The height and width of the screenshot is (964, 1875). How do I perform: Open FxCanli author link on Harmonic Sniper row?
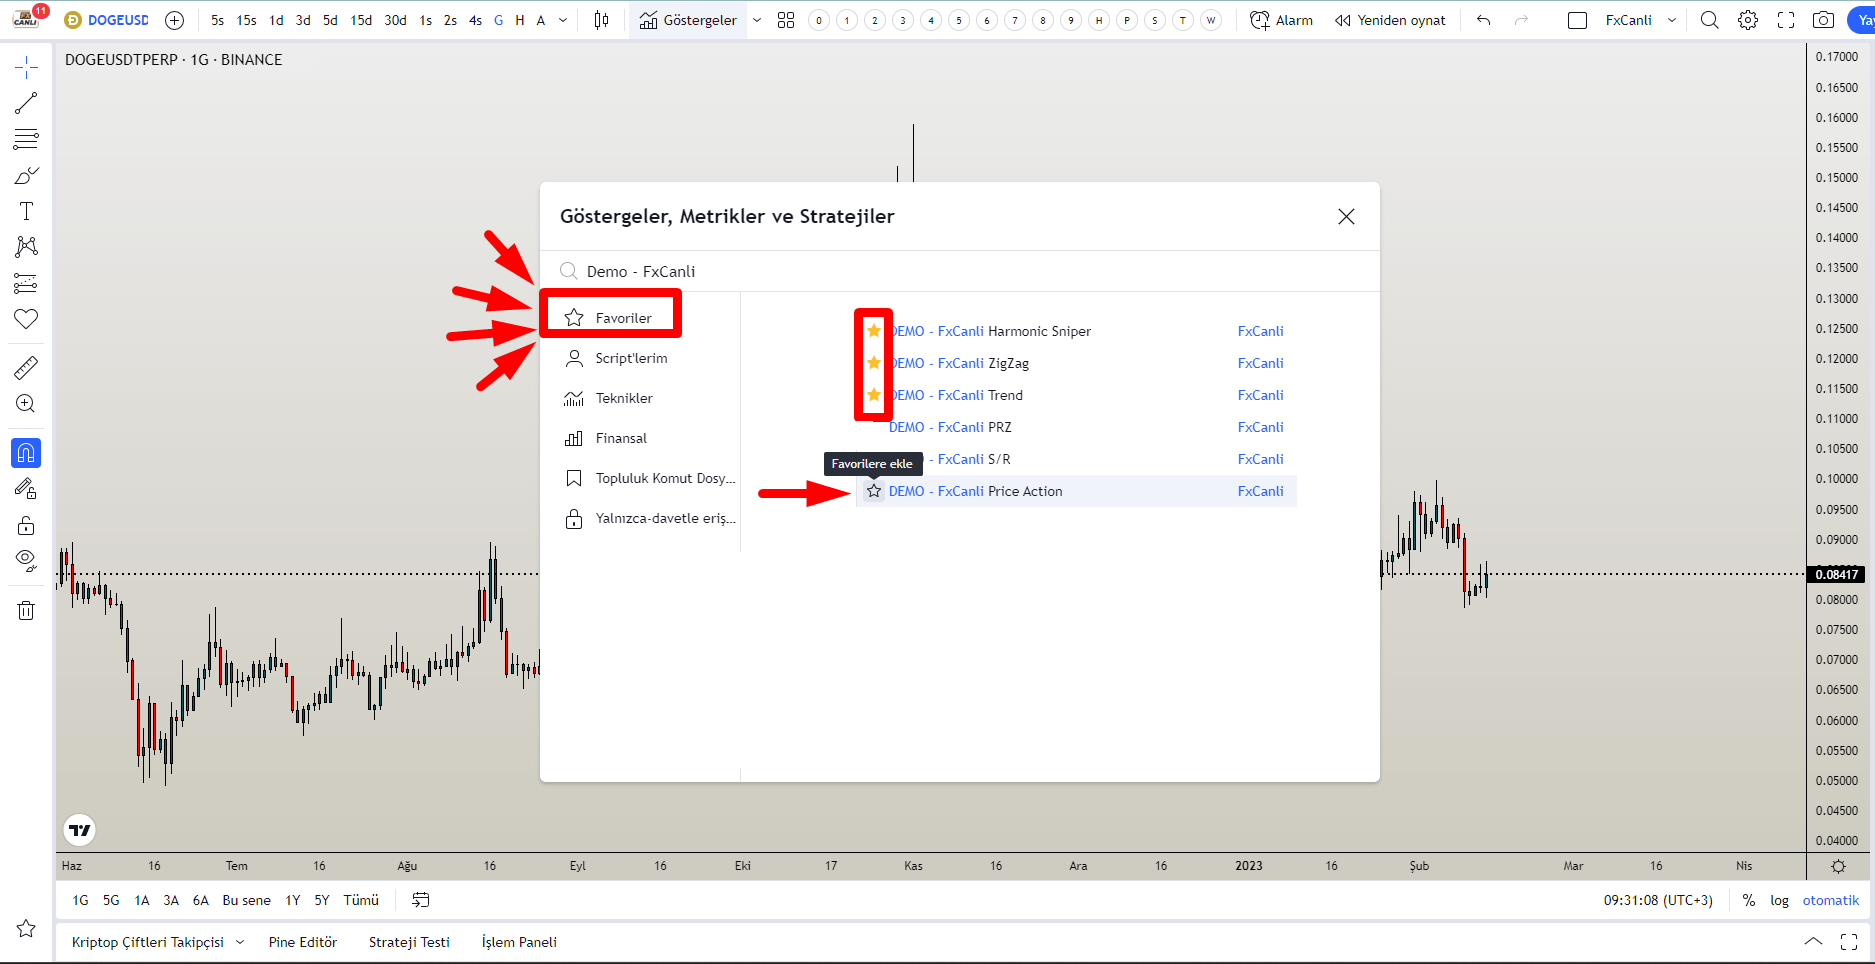pyautogui.click(x=1260, y=331)
